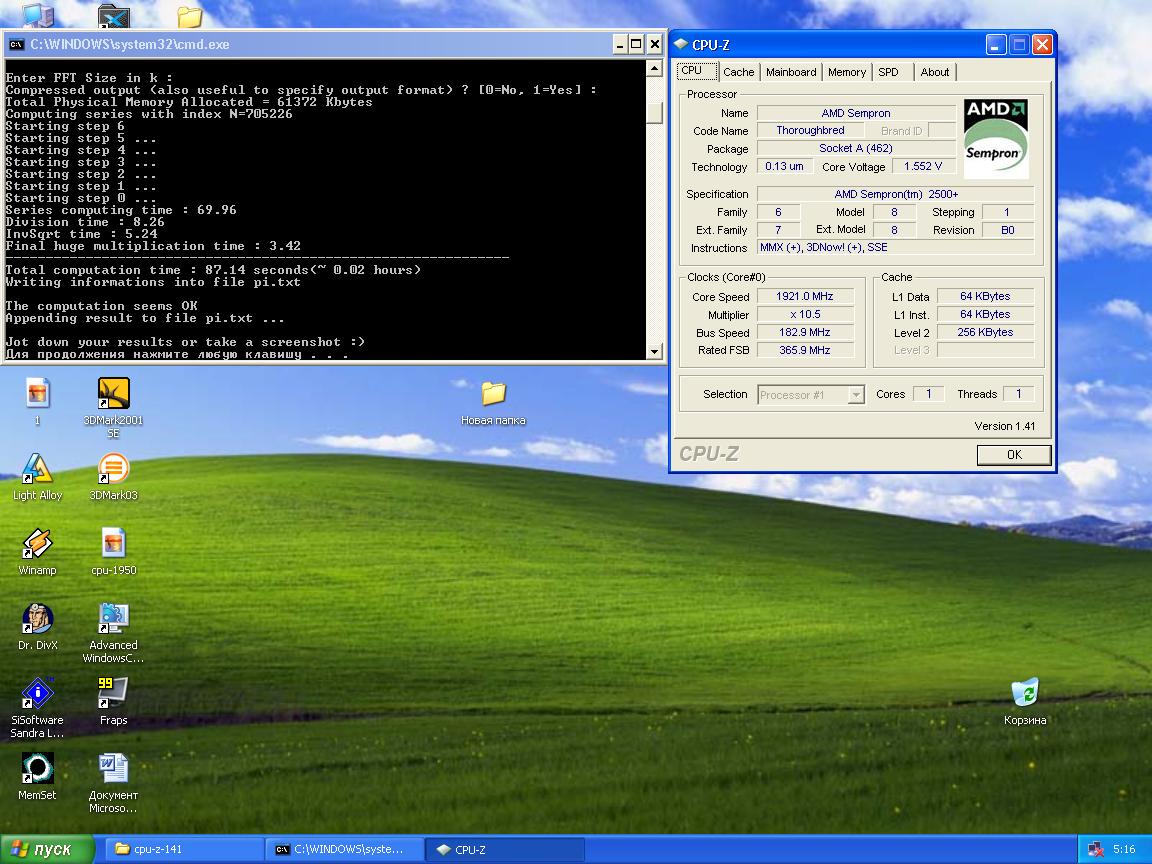Screen dimensions: 1152x864
Task: Click the Bus Speed value 182.9 MHz
Action: (x=805, y=332)
